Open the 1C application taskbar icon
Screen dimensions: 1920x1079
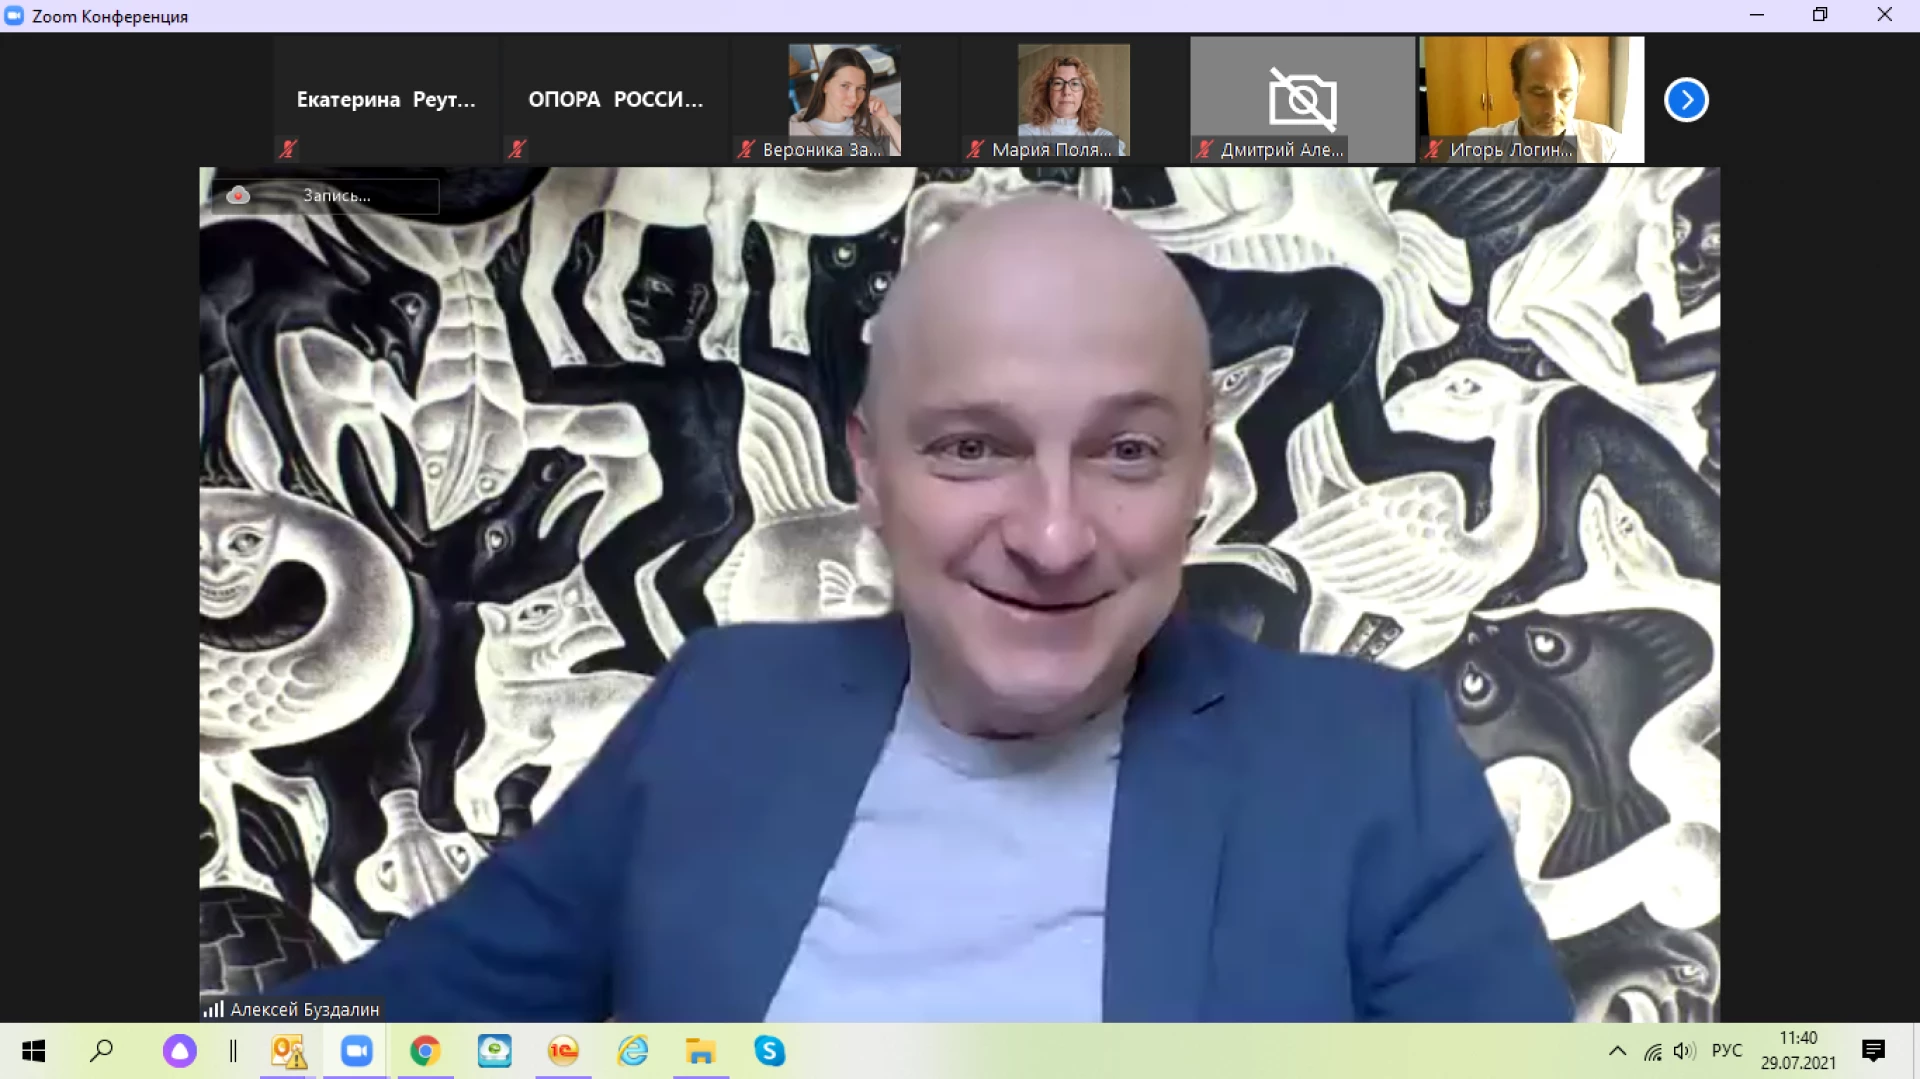tap(563, 1051)
